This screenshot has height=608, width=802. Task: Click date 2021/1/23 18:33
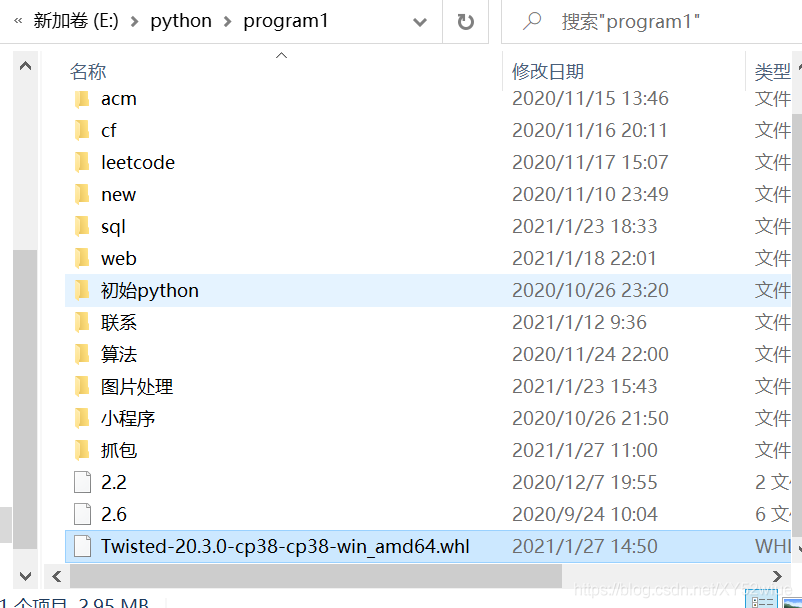[585, 226]
